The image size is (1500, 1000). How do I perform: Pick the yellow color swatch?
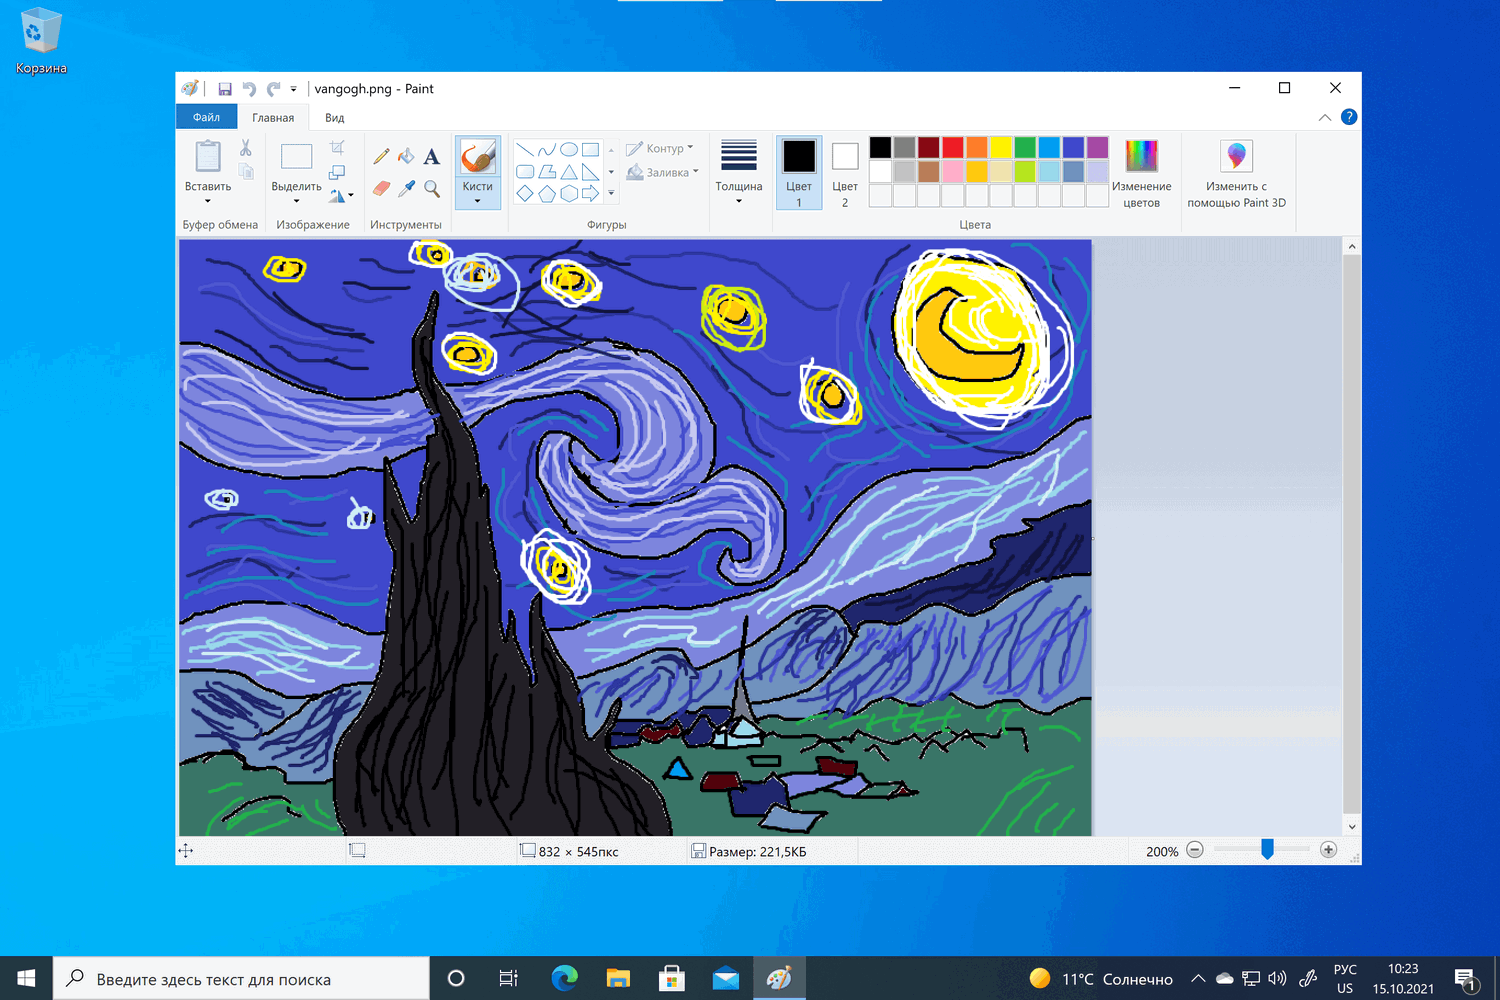[x=1001, y=147]
